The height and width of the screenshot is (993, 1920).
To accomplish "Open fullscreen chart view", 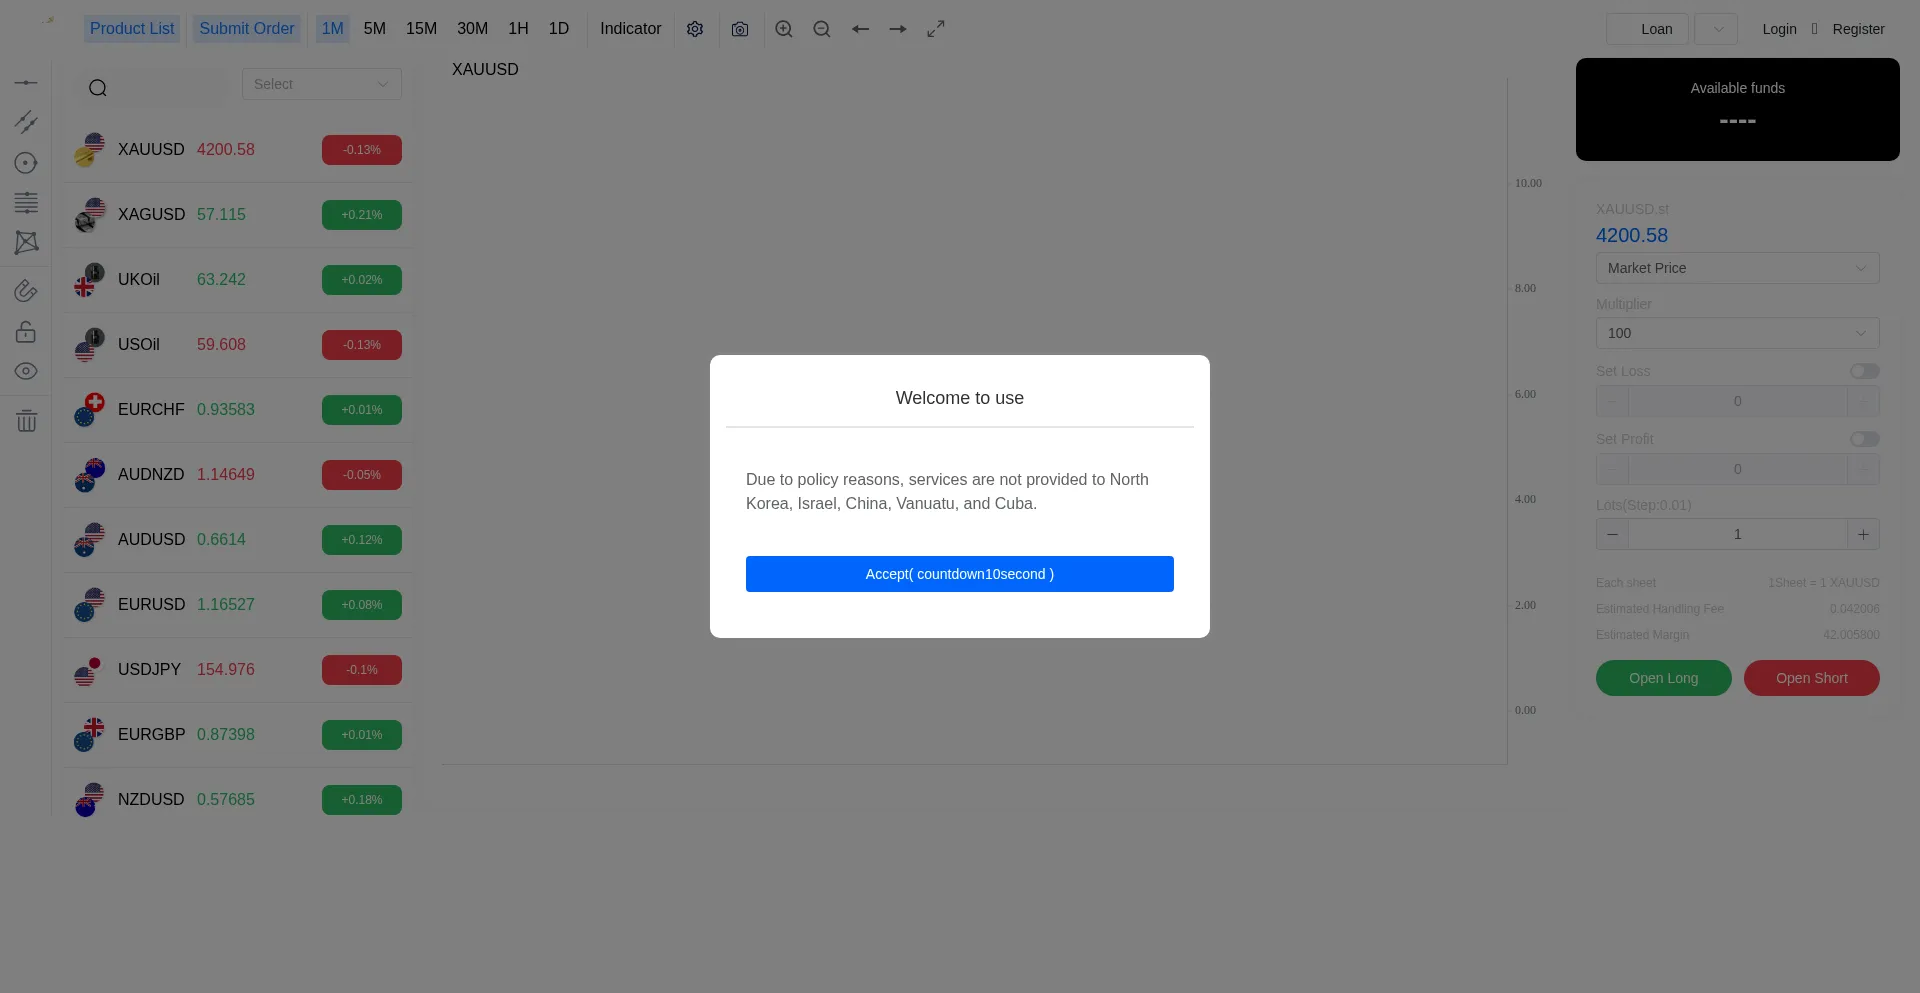I will [936, 29].
